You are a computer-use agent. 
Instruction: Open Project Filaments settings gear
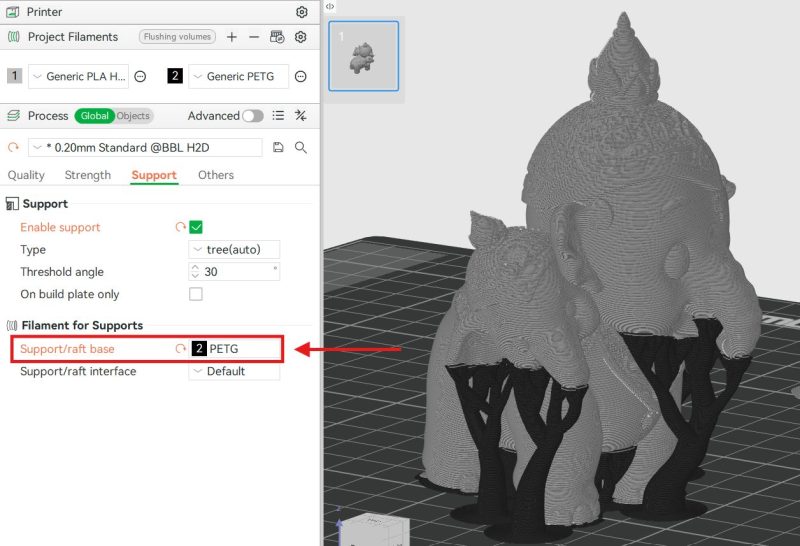coord(301,37)
